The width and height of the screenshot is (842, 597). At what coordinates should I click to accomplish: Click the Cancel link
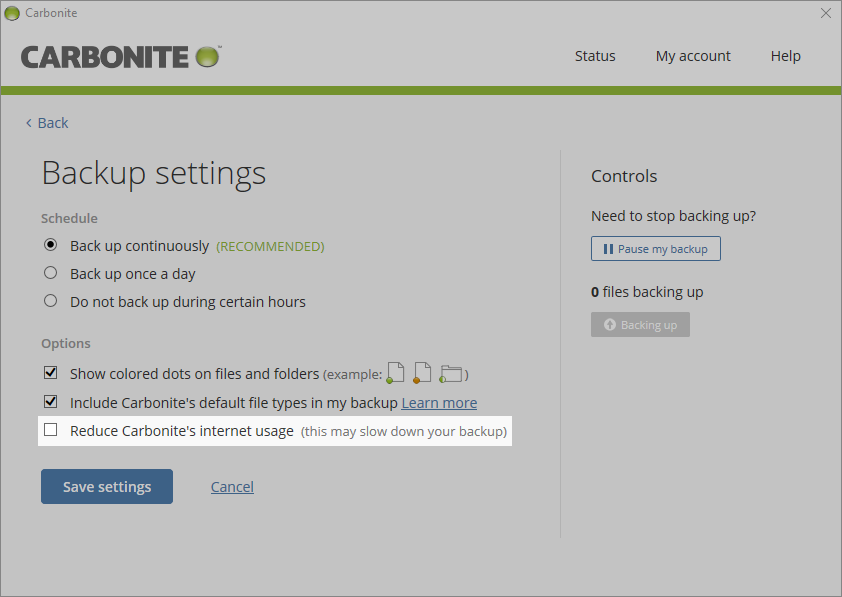coord(231,486)
